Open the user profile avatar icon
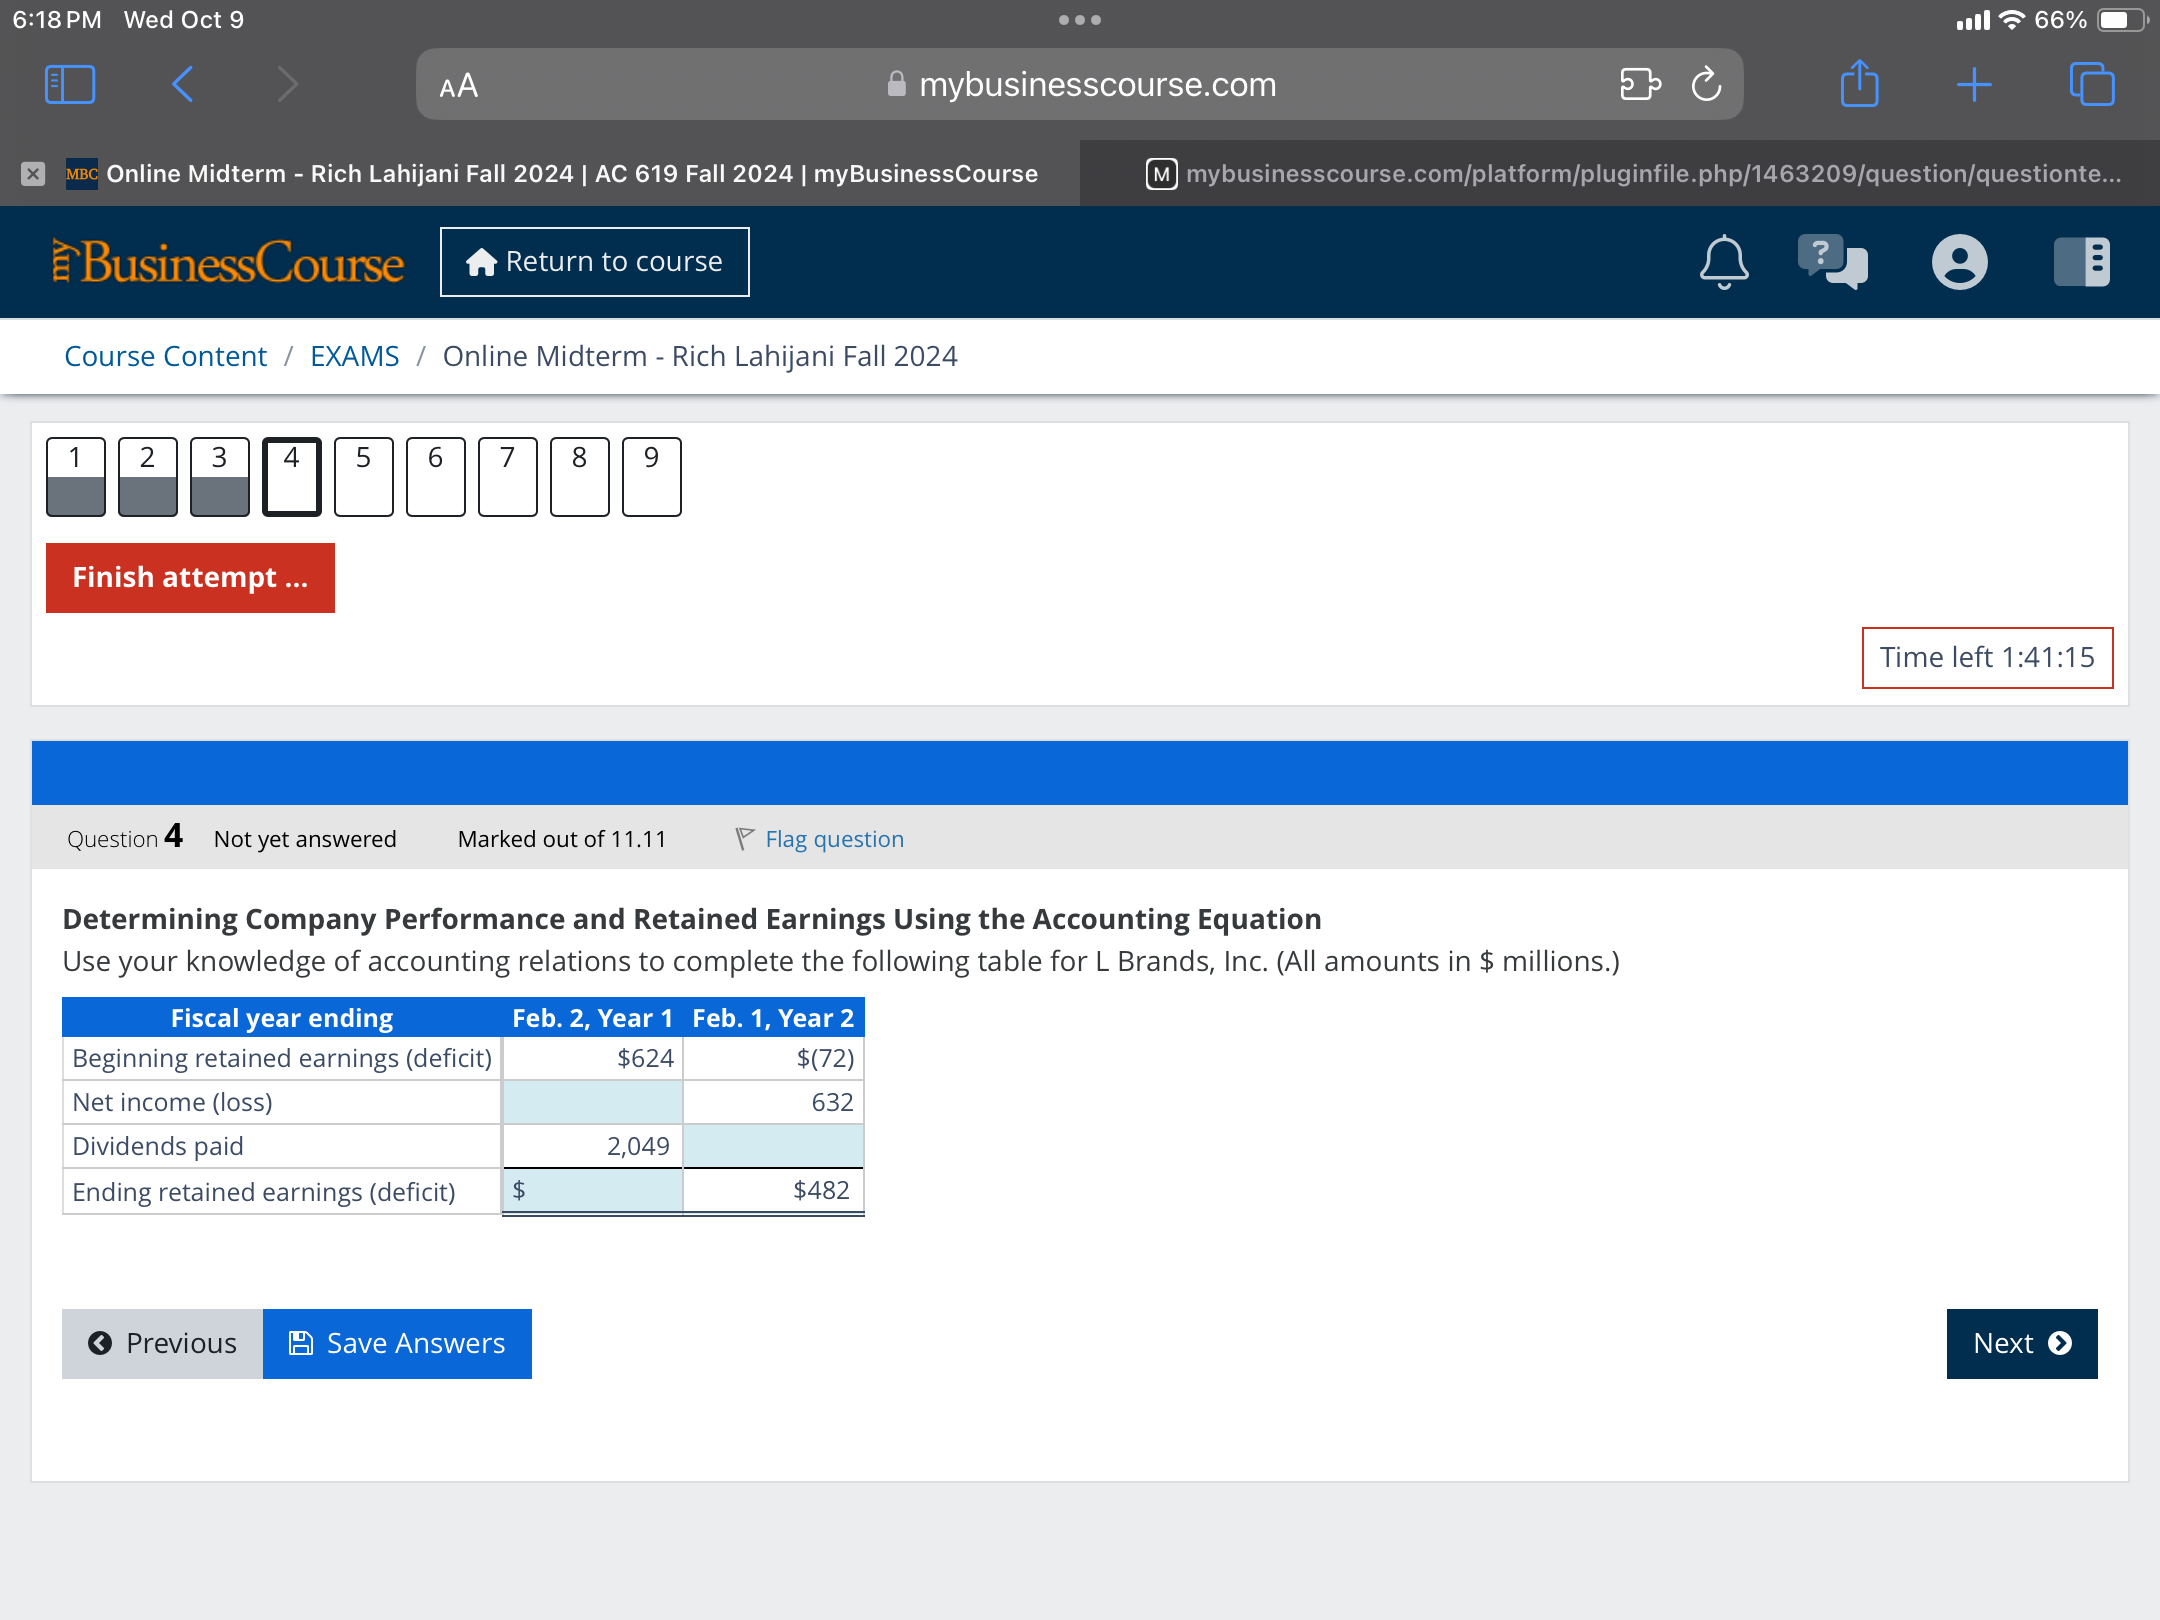 tap(1959, 262)
